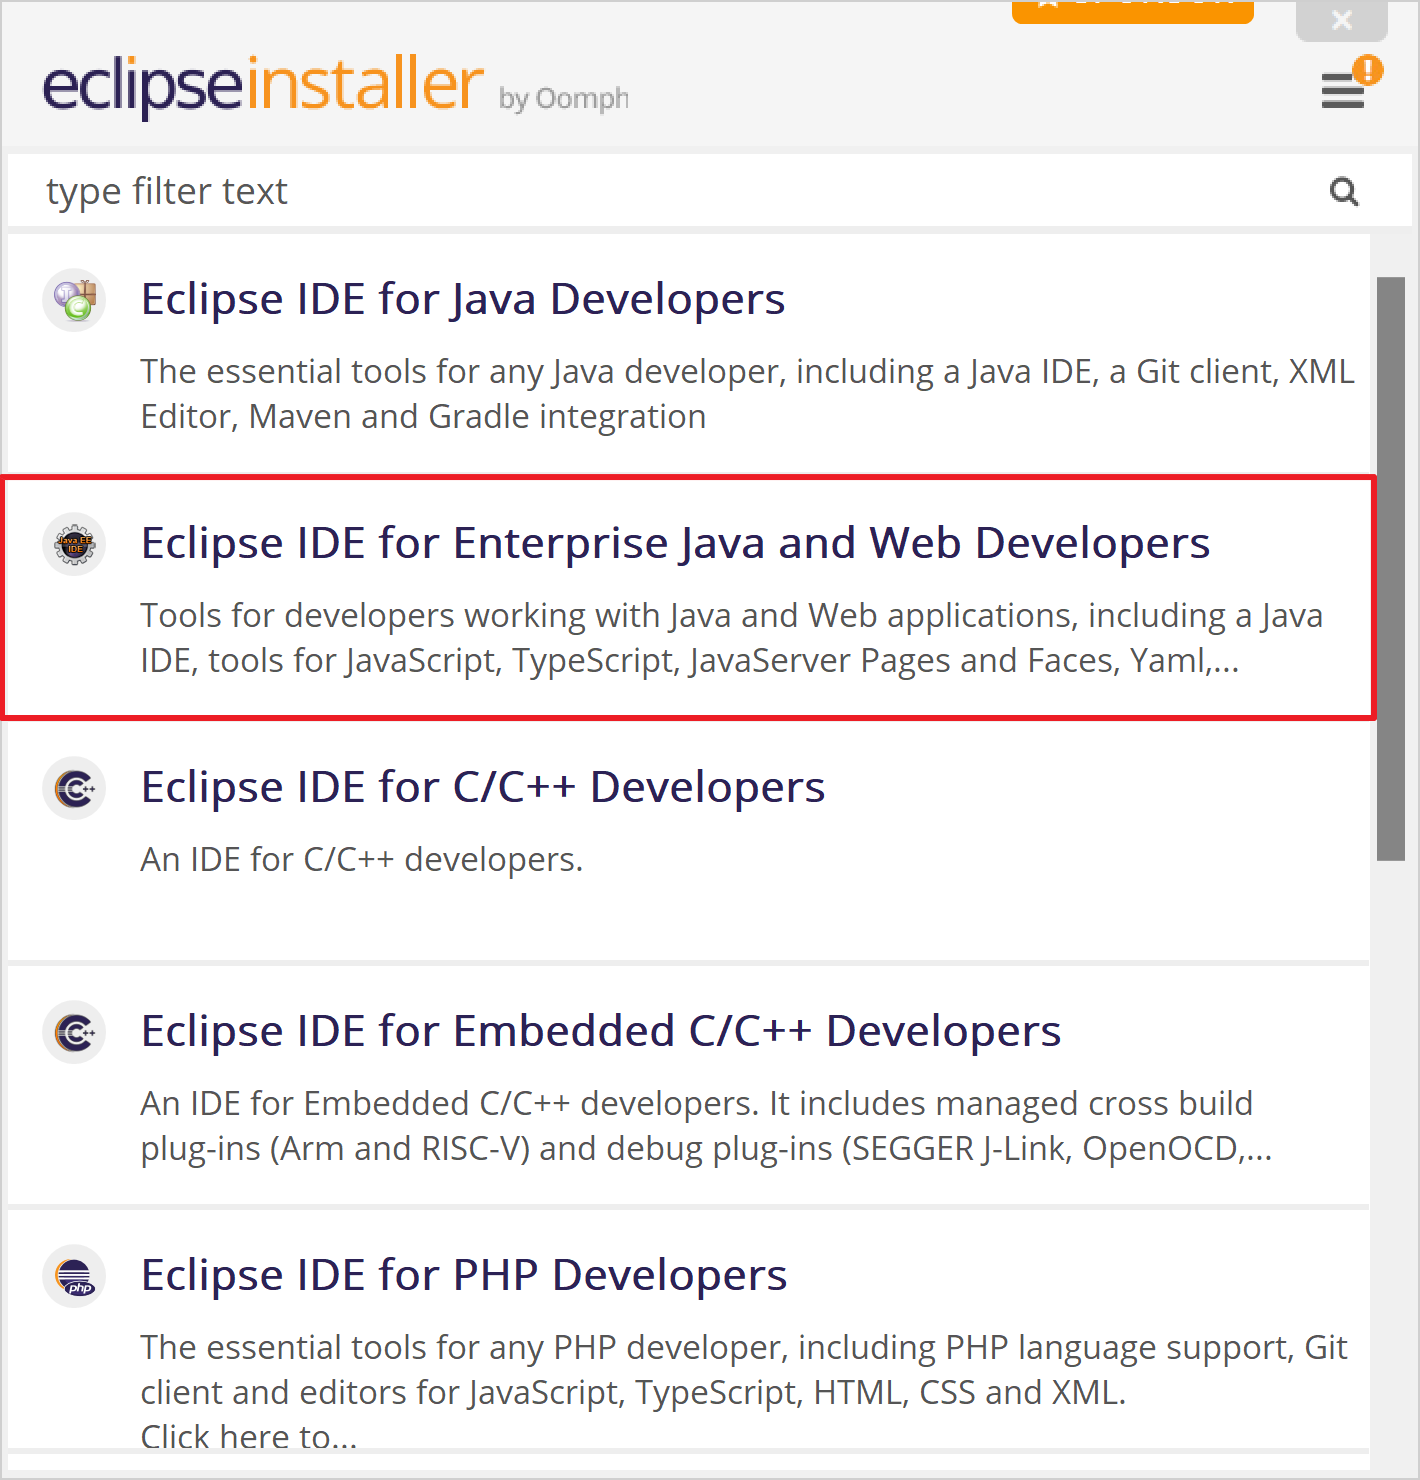Click 'An IDE for C/C++ developers.' text

click(361, 859)
